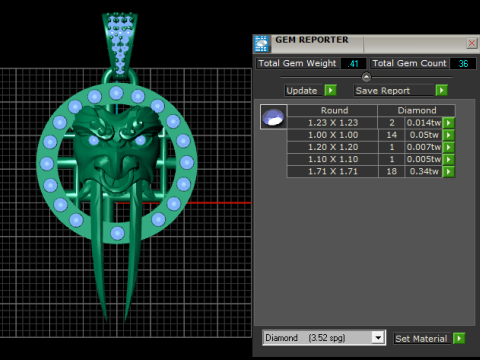Click the Round column header
Image resolution: width=480 pixels, height=360 pixels.
[332, 110]
